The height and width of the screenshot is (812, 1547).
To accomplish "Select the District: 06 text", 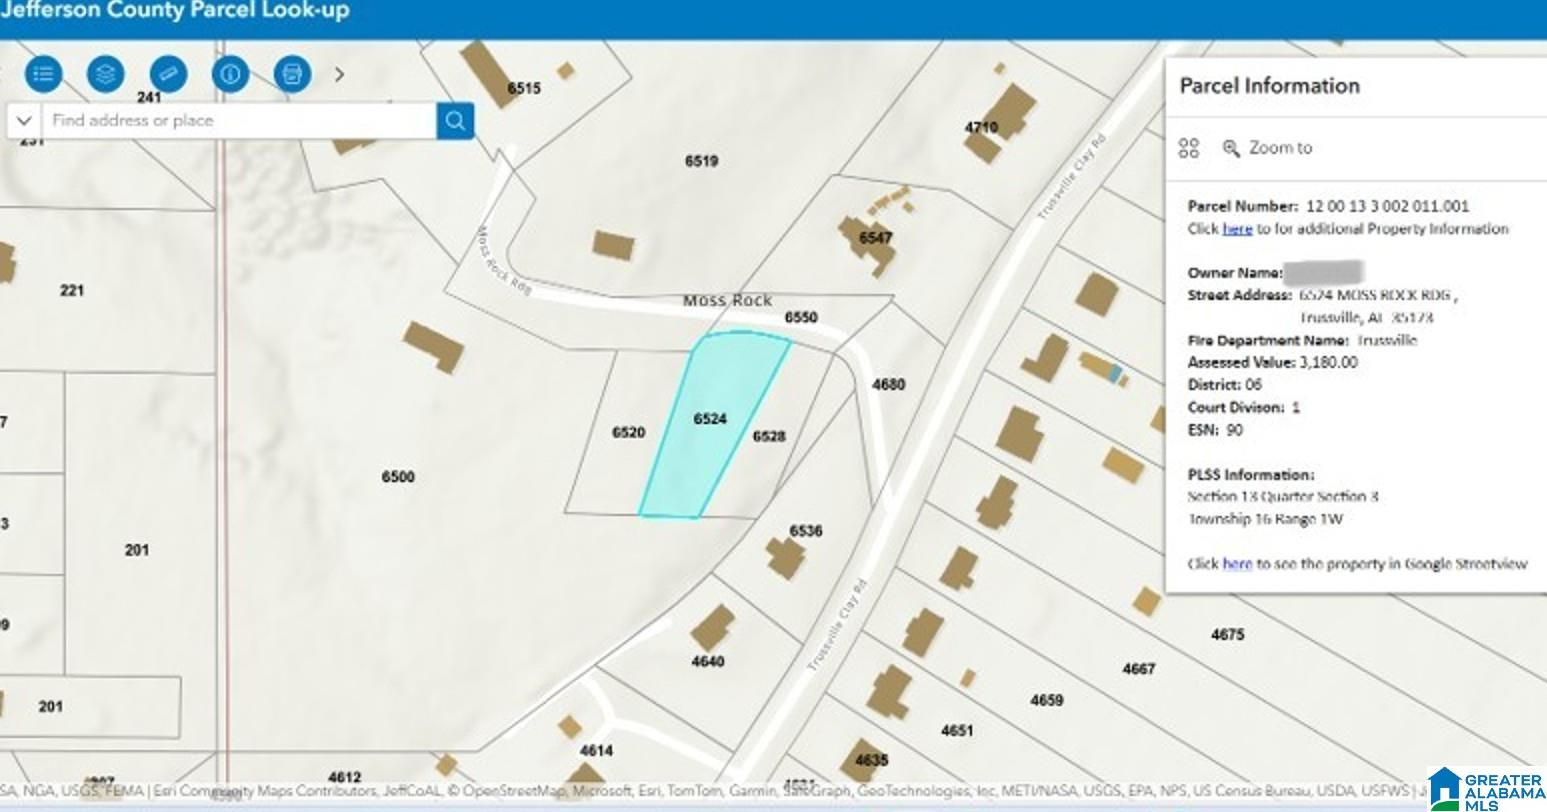I will pyautogui.click(x=1225, y=385).
